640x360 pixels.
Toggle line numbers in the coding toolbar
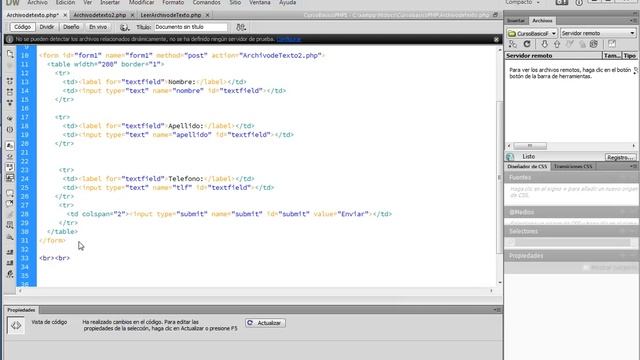point(10,145)
